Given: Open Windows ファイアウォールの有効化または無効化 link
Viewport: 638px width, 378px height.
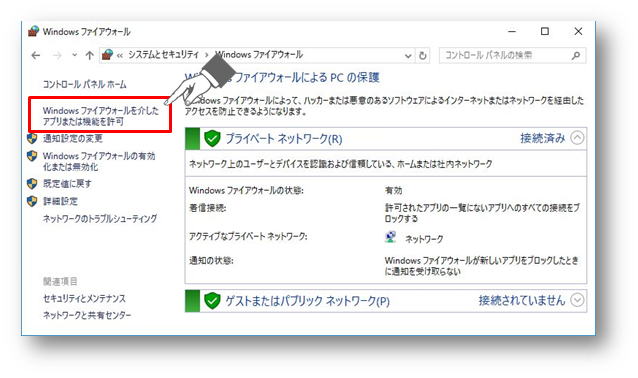Looking at the screenshot, I should pos(99,162).
